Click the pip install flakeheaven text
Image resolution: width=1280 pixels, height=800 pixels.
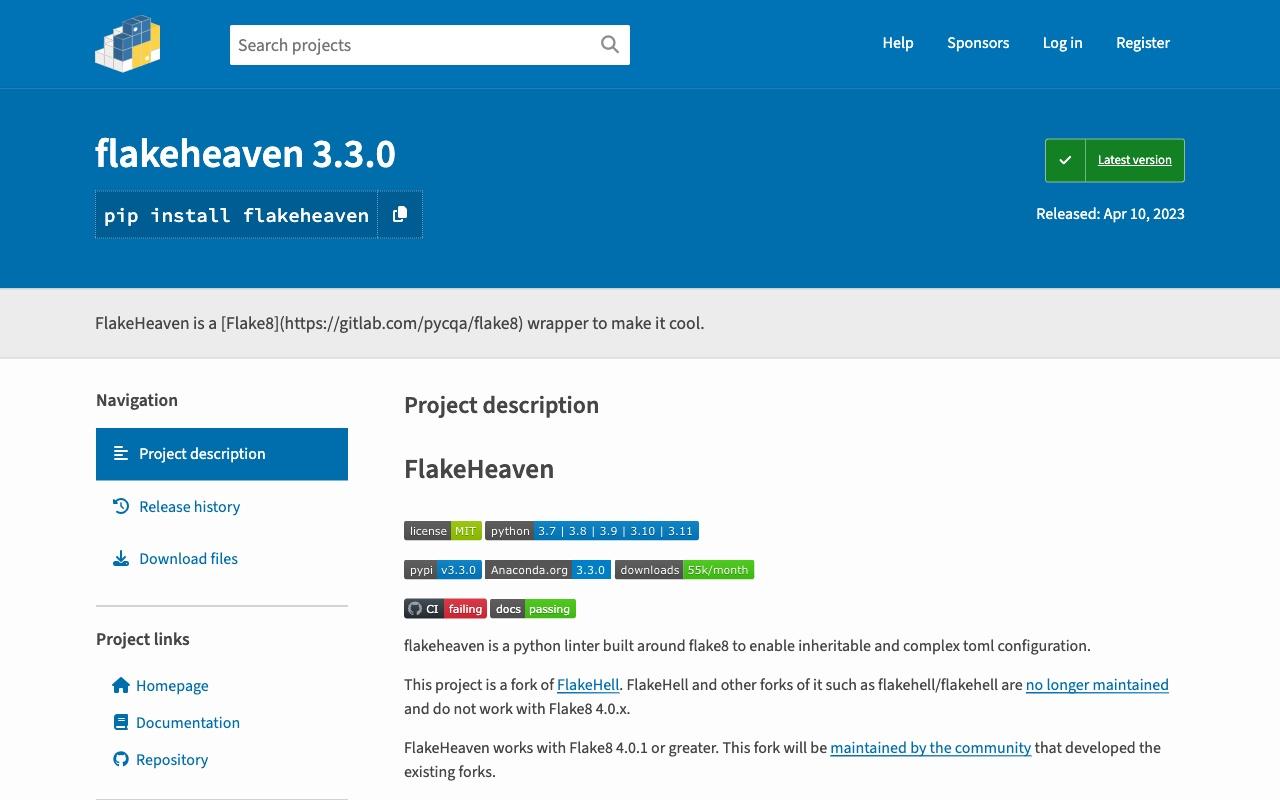click(x=236, y=215)
